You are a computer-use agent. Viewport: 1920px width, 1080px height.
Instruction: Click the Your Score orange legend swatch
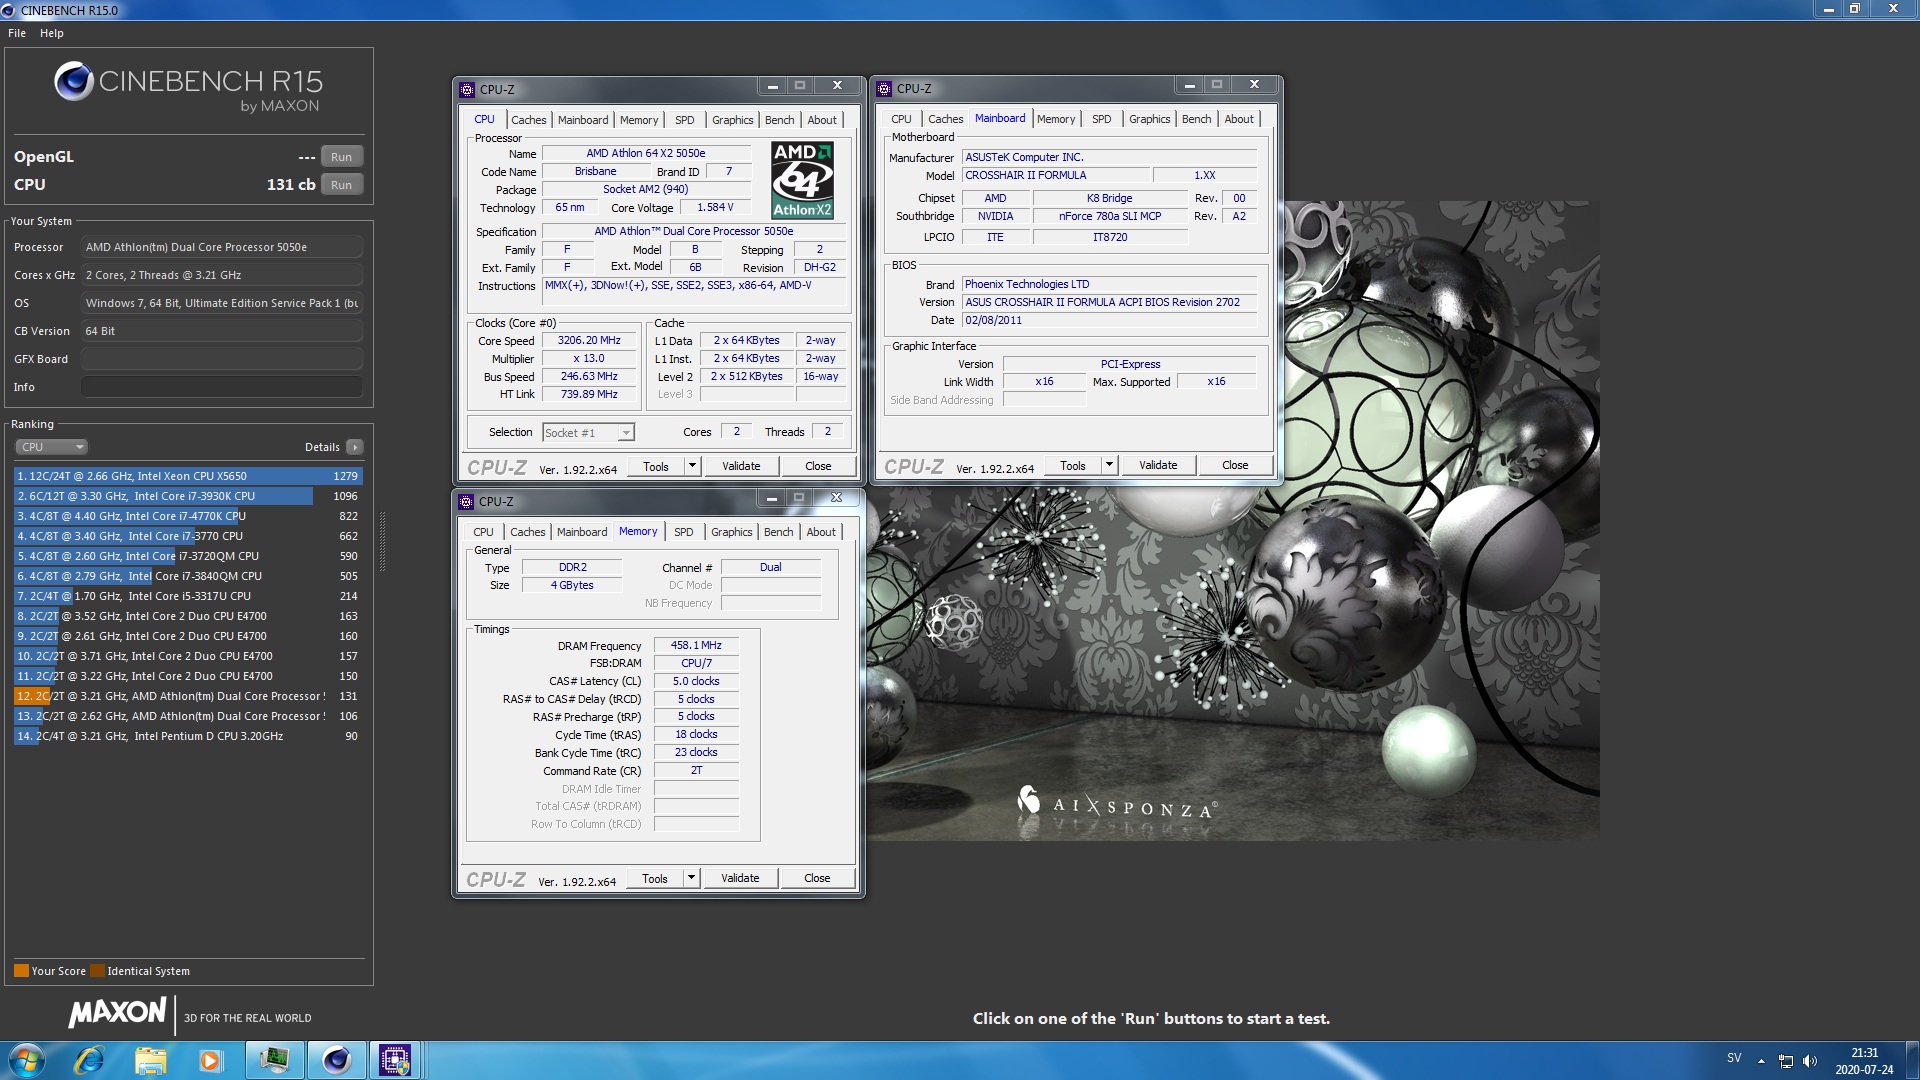pos(21,971)
